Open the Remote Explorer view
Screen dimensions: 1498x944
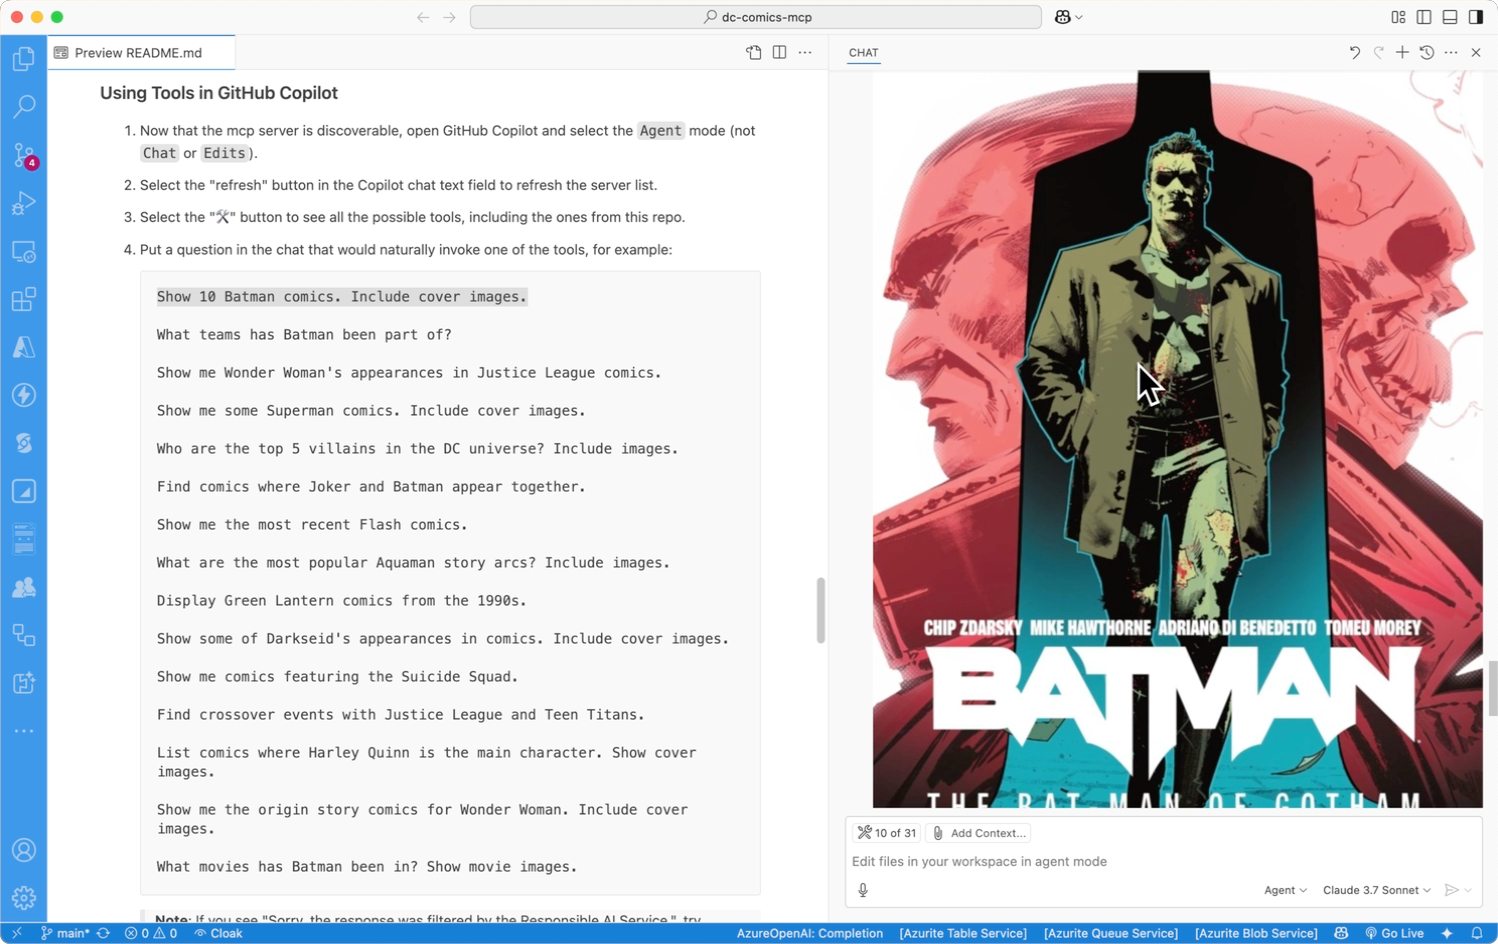pos(24,251)
